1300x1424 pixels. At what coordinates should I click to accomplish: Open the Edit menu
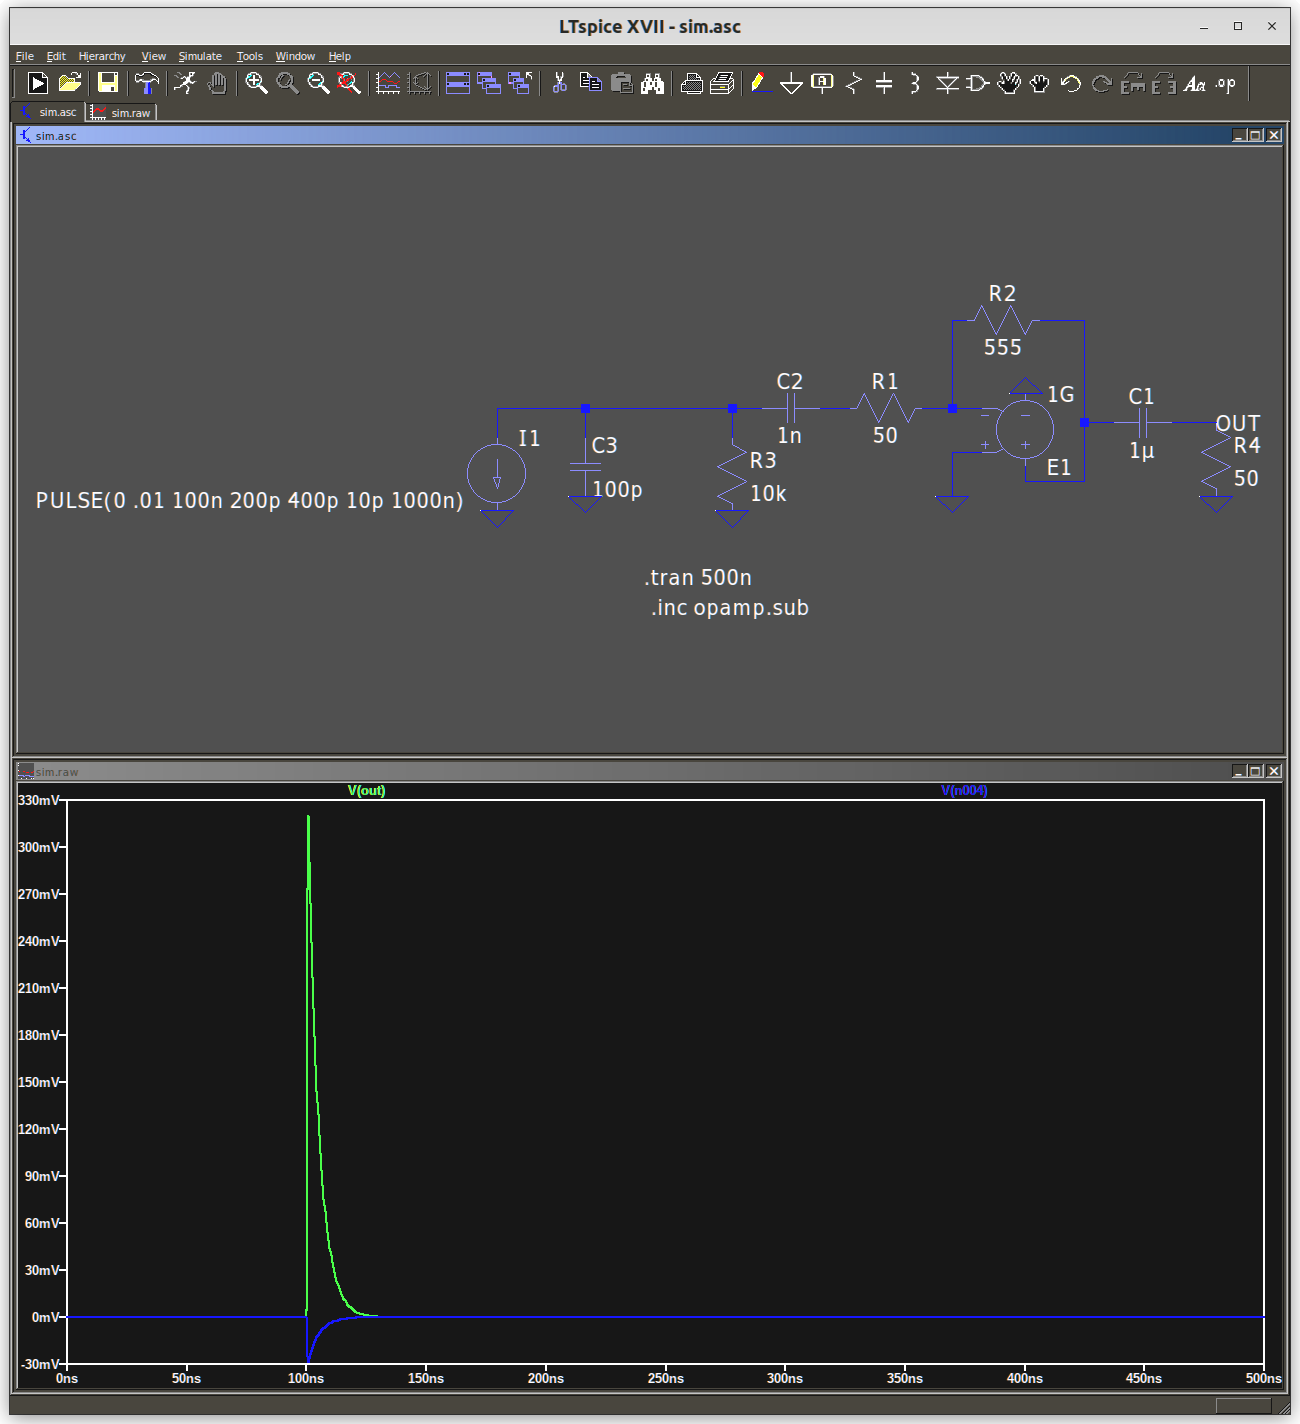tap(56, 56)
